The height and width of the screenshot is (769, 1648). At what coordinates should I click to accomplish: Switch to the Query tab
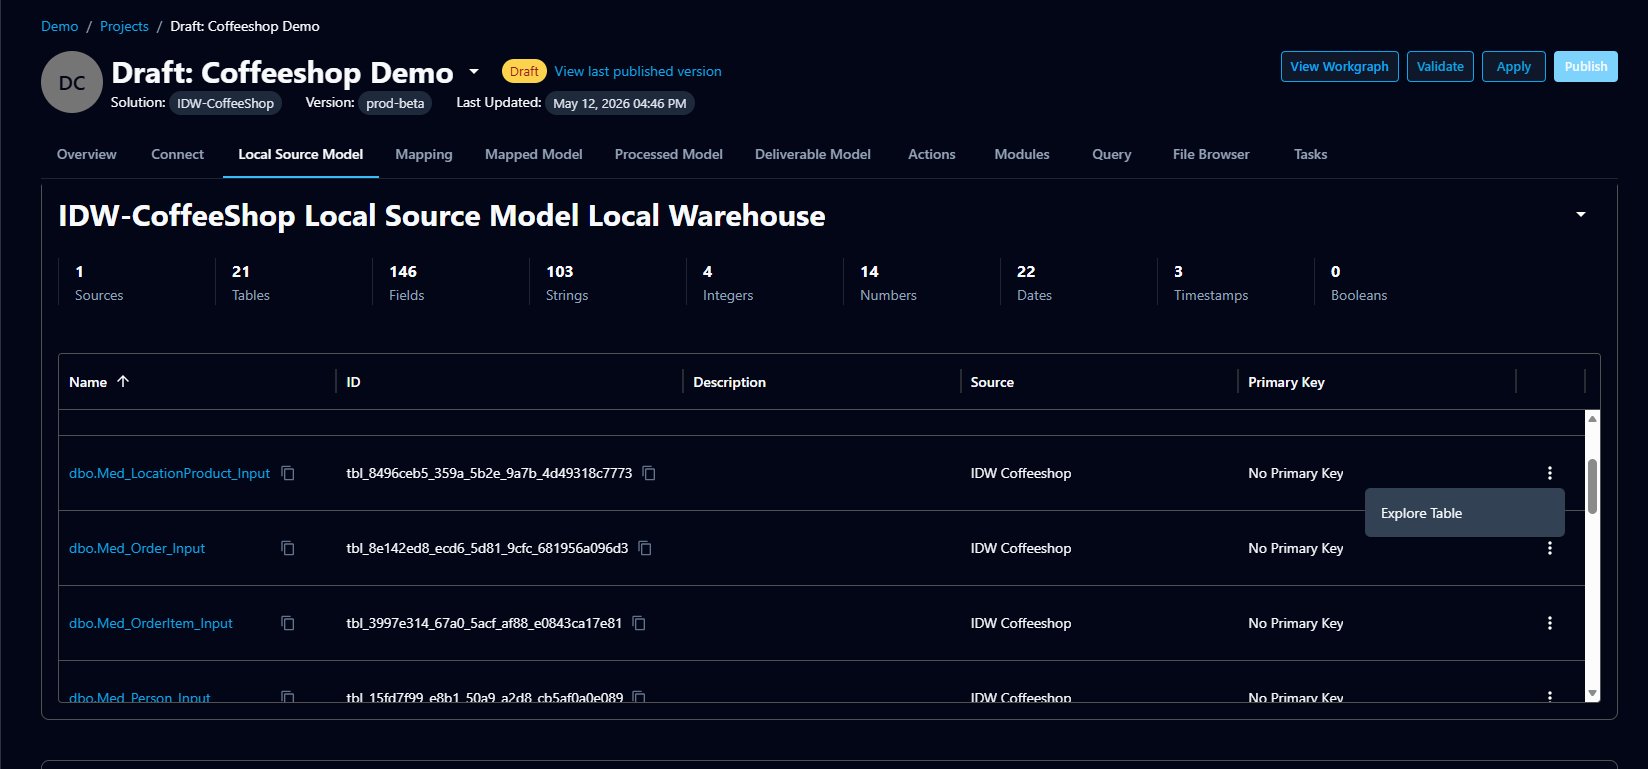tap(1112, 154)
